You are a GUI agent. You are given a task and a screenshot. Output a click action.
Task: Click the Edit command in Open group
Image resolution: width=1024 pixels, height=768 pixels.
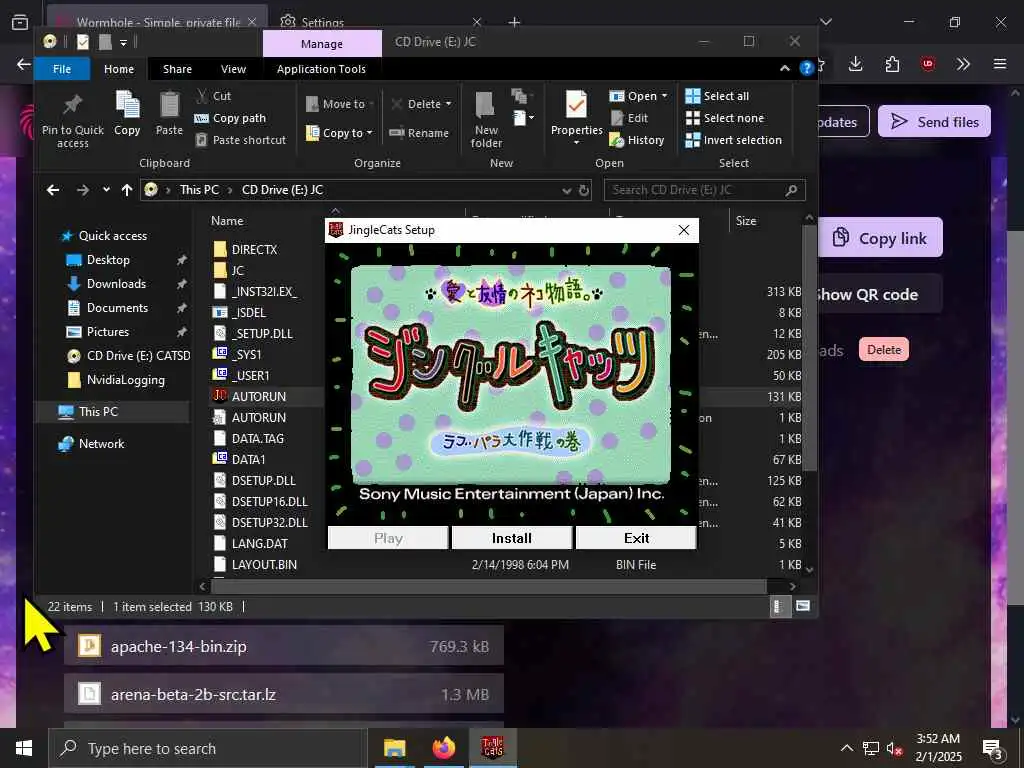pyautogui.click(x=629, y=118)
